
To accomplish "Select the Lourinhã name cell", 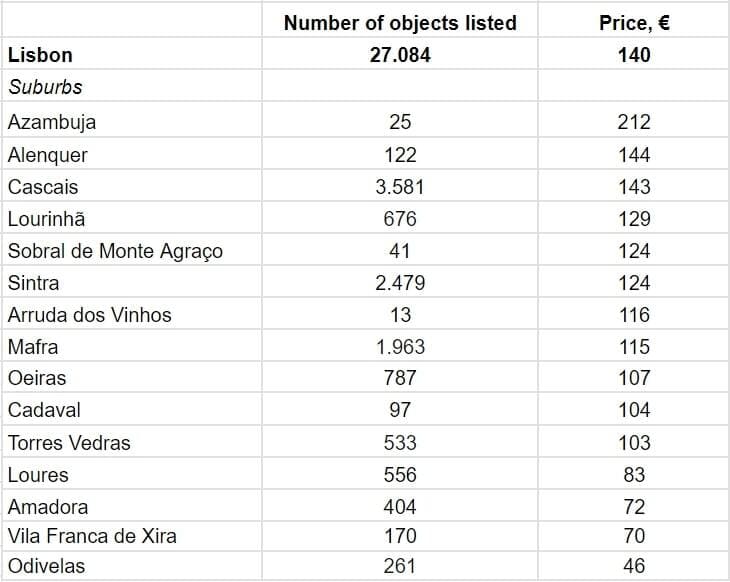I will point(49,218).
